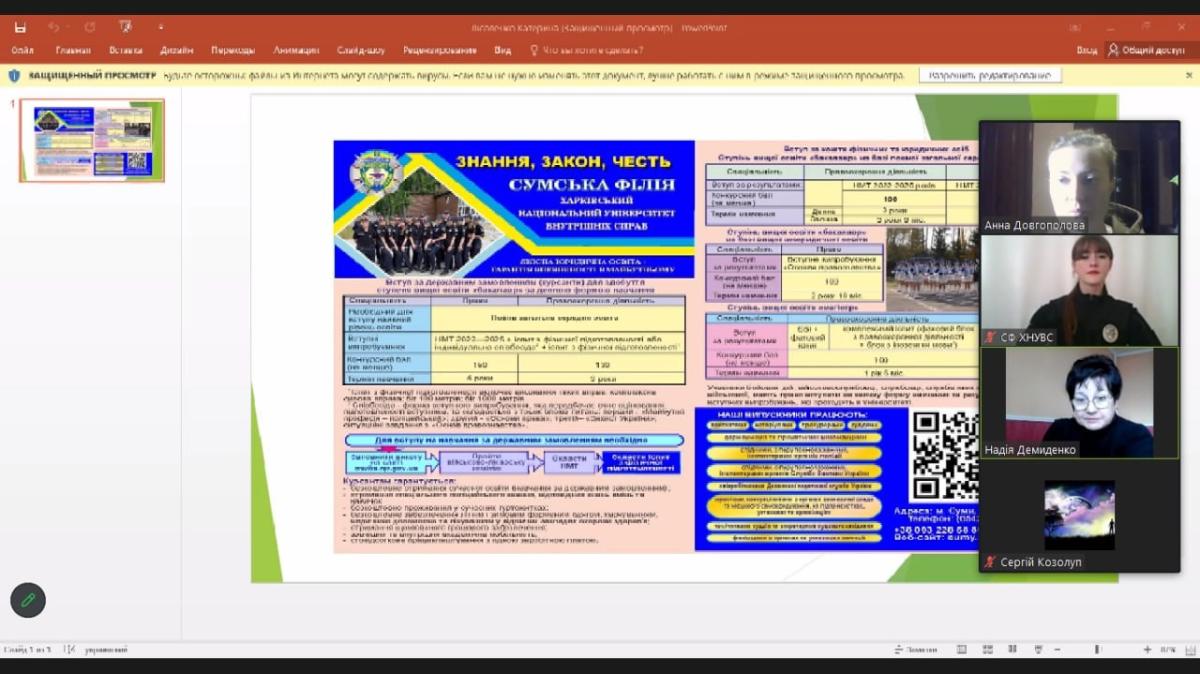1200x674 pixels.
Task: Select slide 1 thumbnail in slide panel
Action: pos(92,140)
